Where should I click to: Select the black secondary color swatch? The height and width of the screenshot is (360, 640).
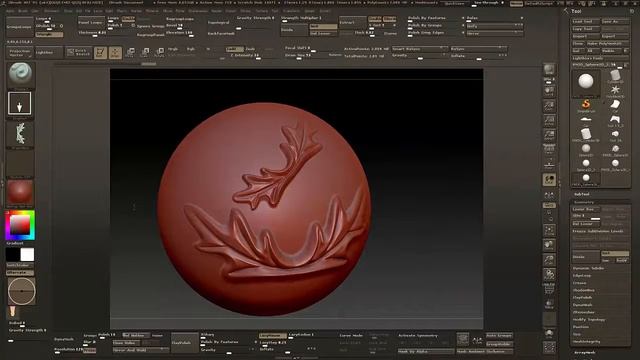[x=13, y=255]
